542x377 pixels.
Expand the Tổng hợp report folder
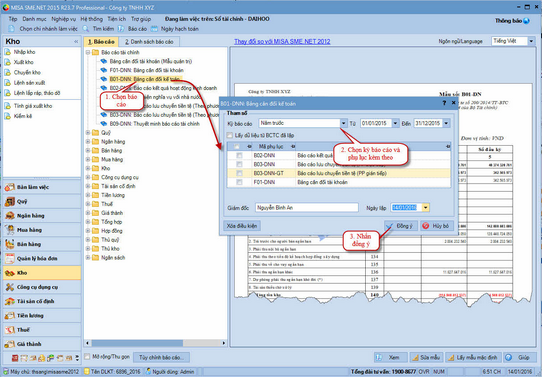tap(88, 222)
